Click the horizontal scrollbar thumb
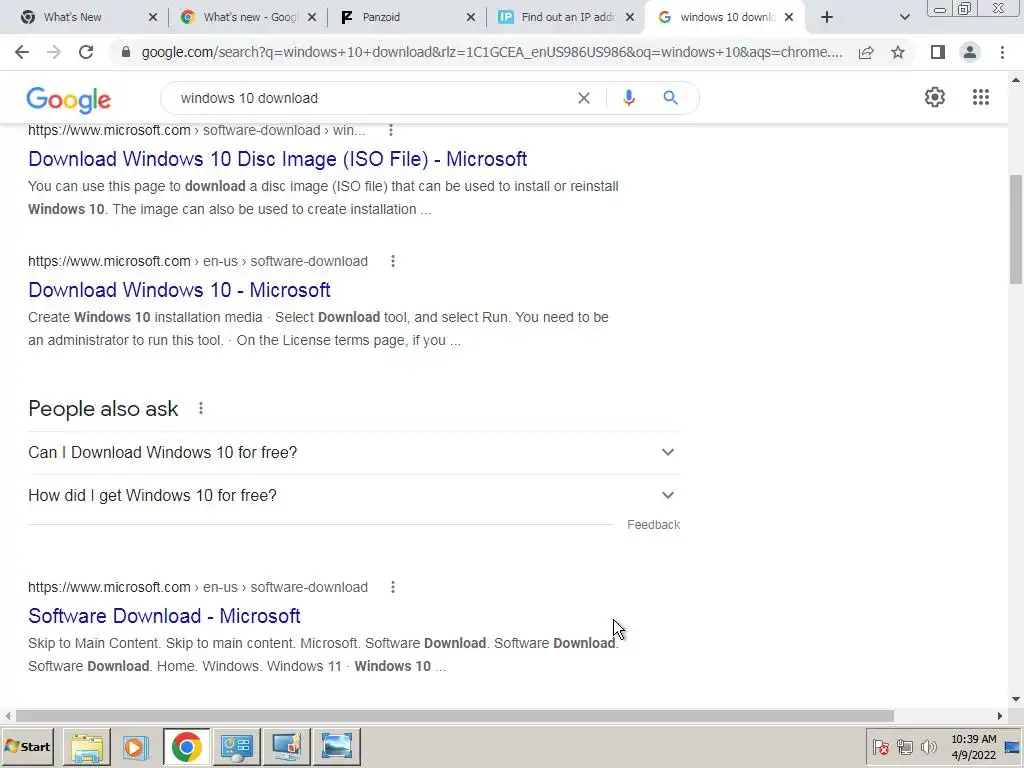Screen dimensions: 1024x768 coord(455,716)
